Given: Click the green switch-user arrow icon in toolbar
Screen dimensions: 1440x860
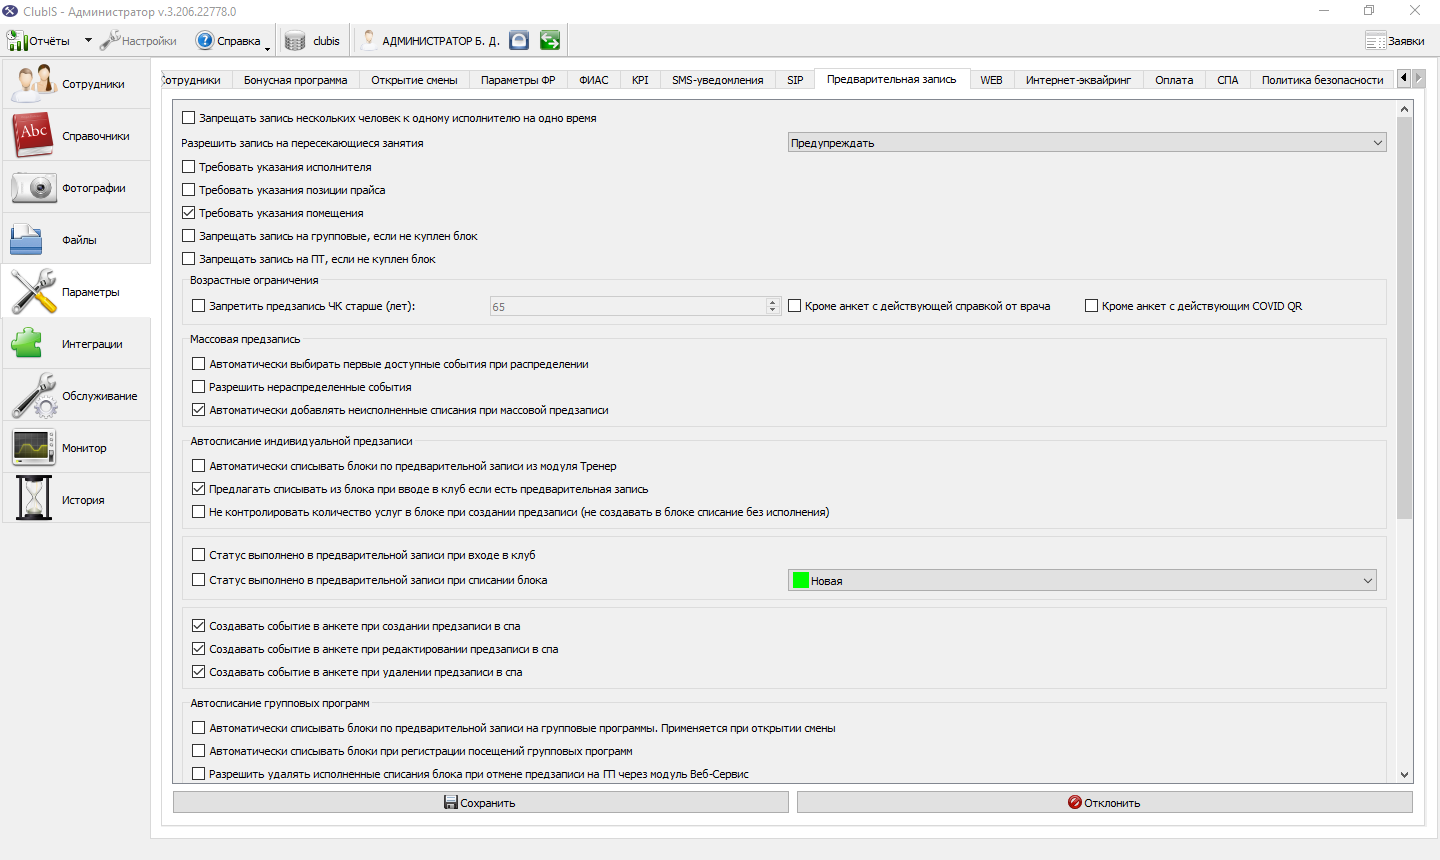Looking at the screenshot, I should pyautogui.click(x=549, y=40).
